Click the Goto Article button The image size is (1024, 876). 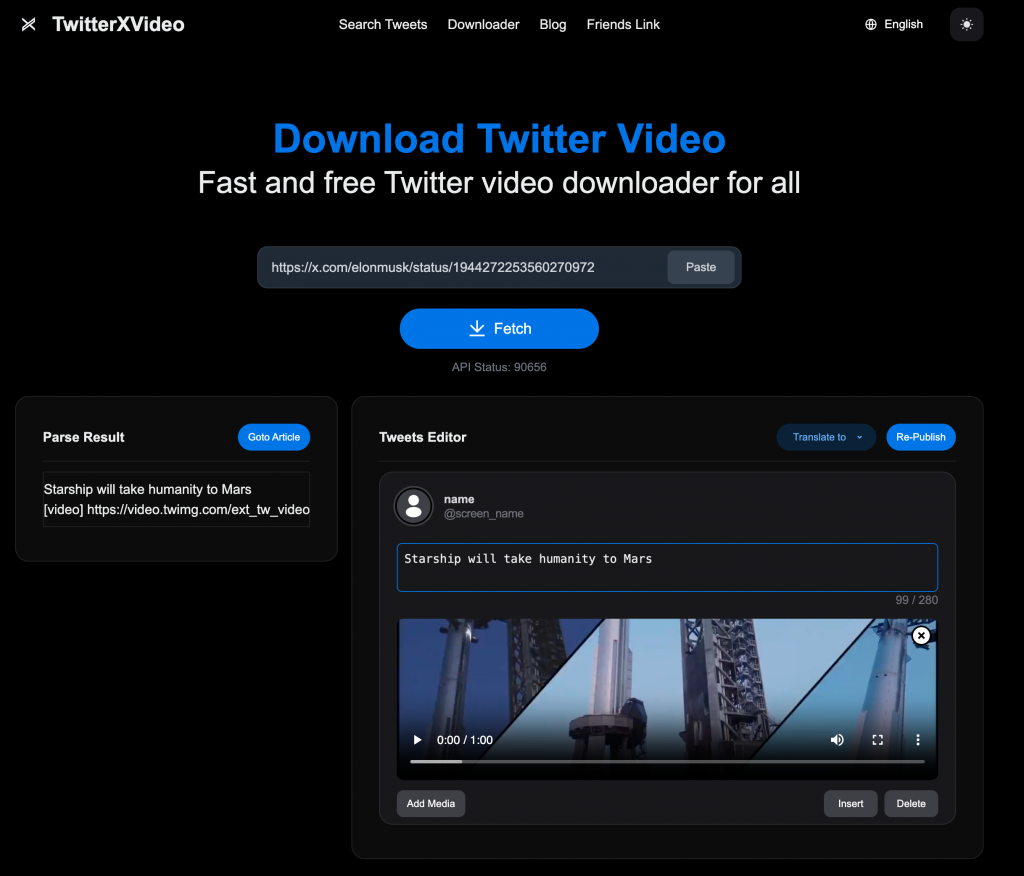274,437
